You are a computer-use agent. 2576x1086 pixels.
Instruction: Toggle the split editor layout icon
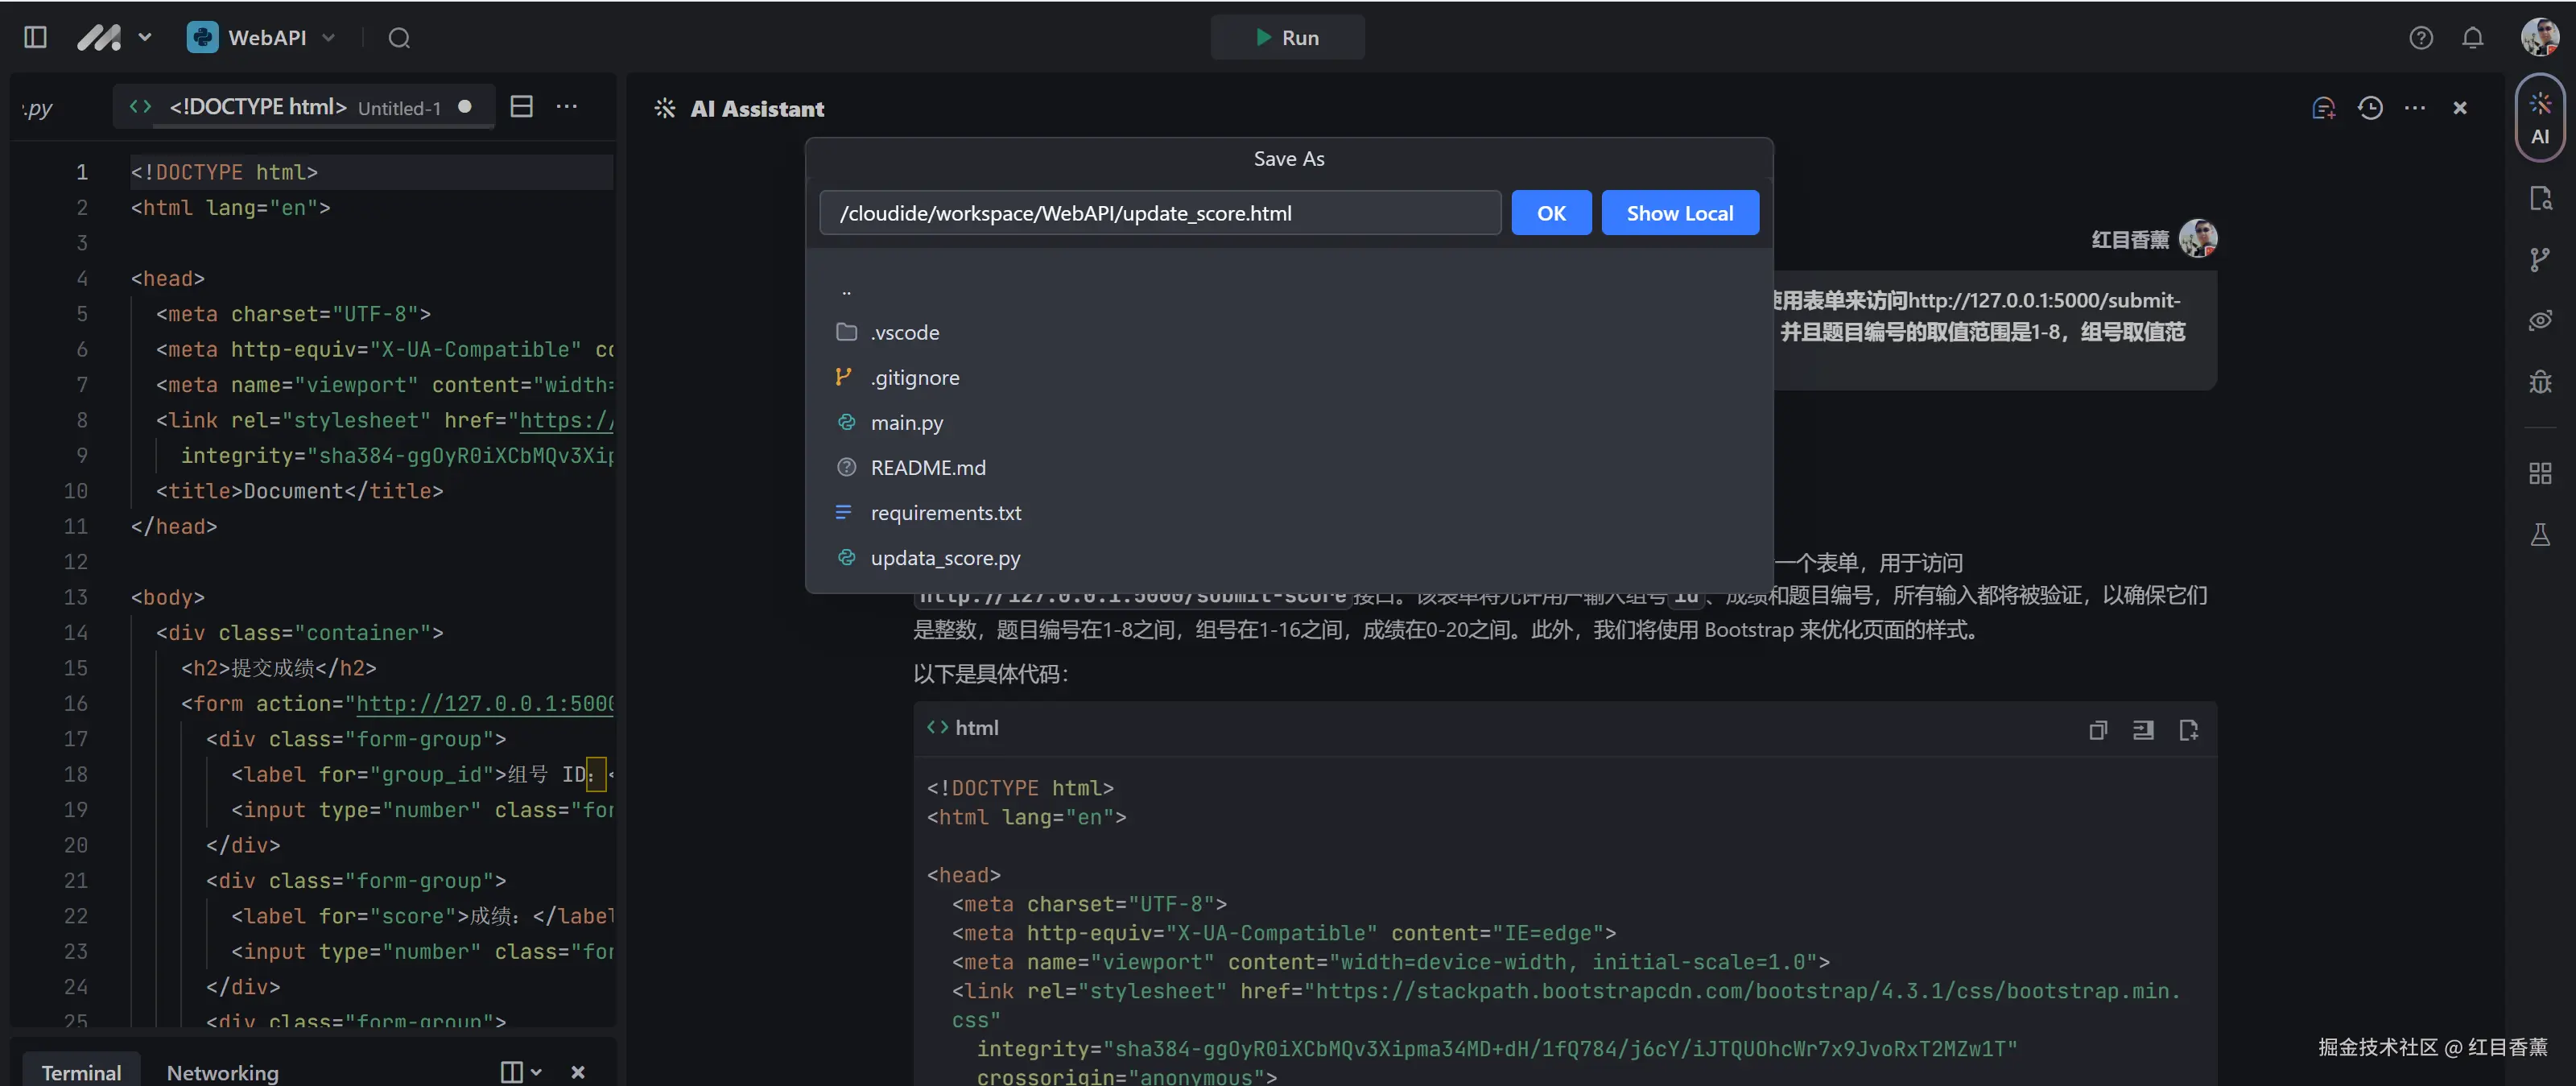pos(521,107)
